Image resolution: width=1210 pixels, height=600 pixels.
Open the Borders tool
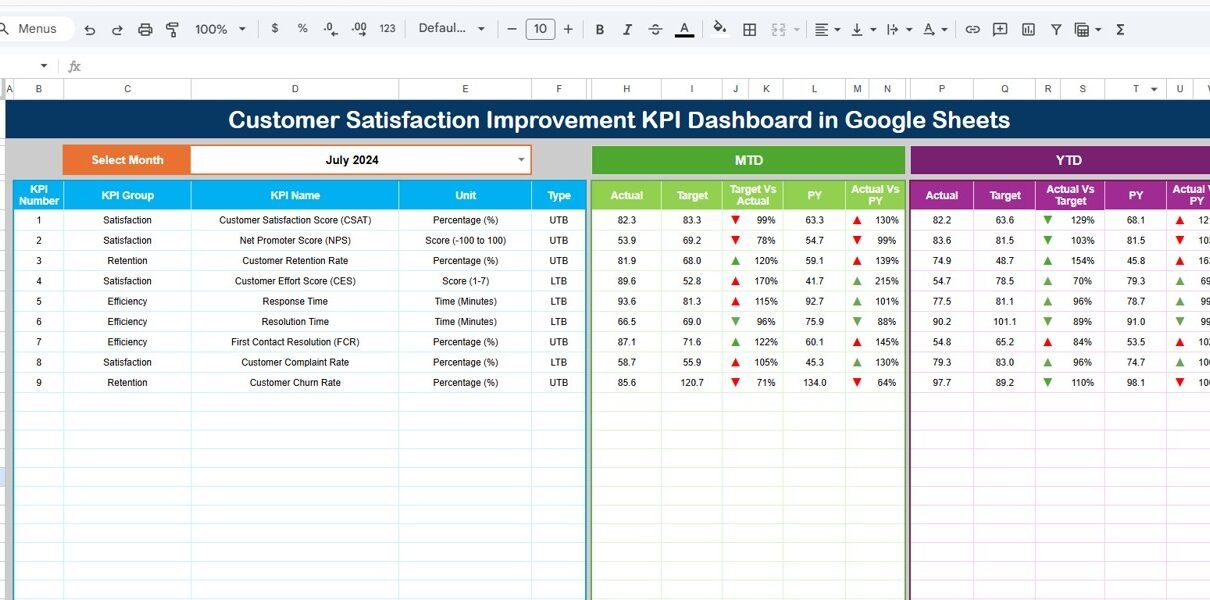click(x=749, y=30)
